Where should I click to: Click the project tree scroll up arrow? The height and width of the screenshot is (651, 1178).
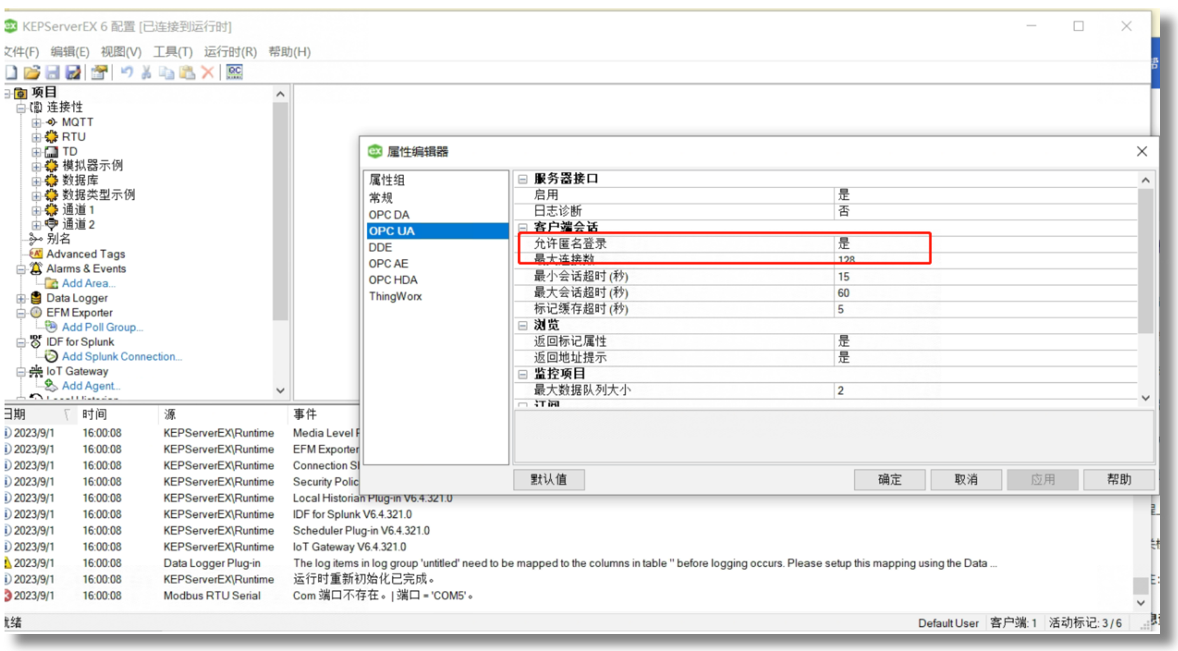[x=280, y=94]
